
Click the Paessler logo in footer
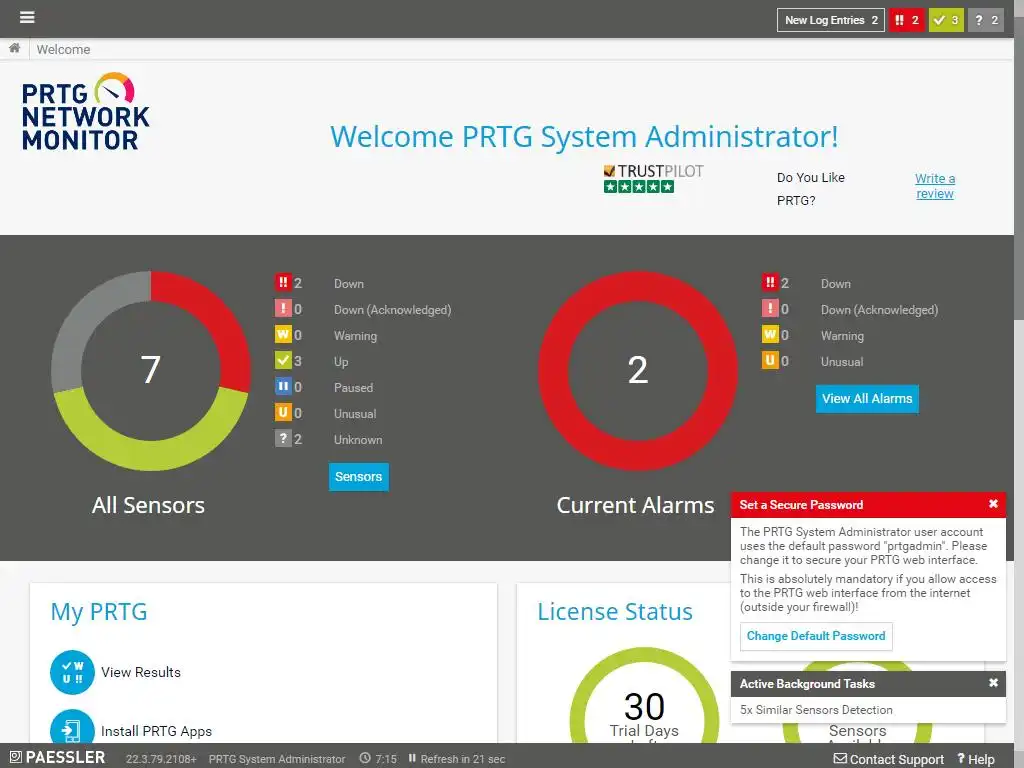[x=57, y=757]
